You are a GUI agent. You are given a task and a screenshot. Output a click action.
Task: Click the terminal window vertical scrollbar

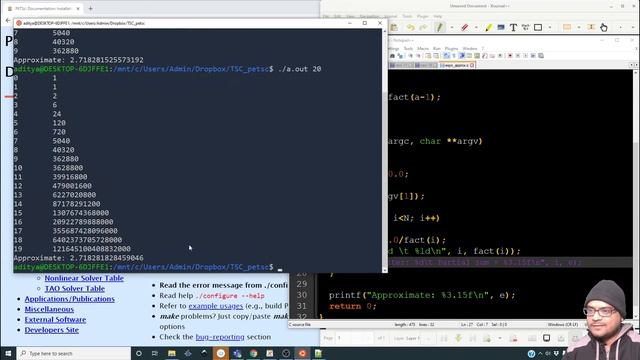click(384, 150)
